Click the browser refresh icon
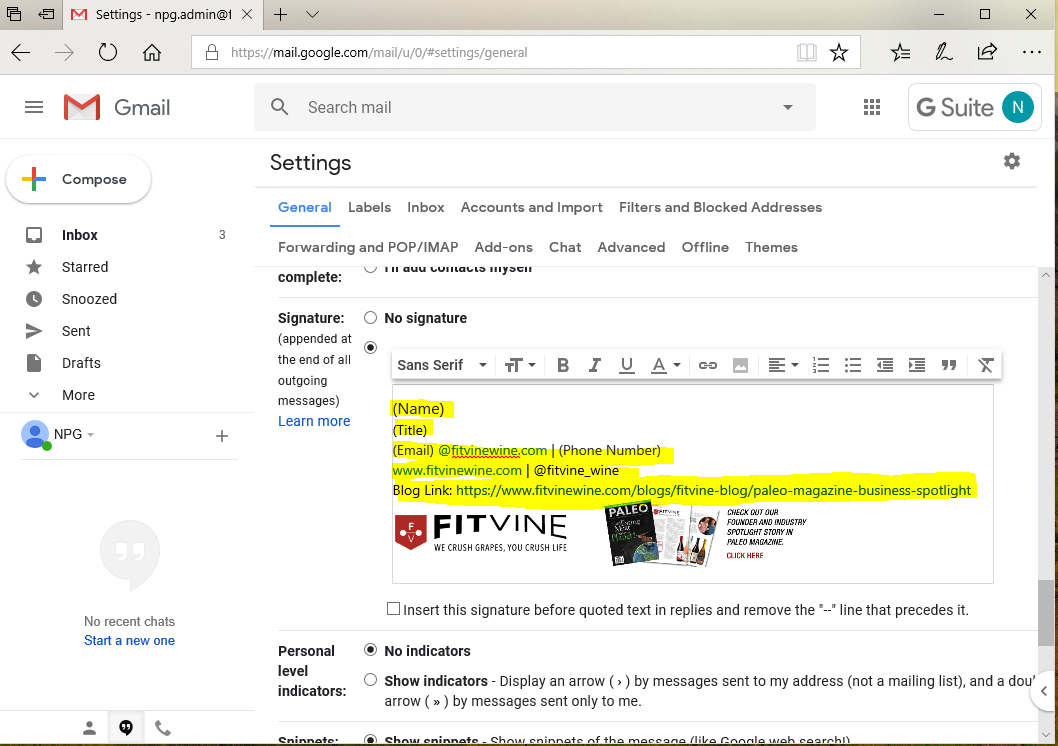The height and width of the screenshot is (746, 1058). pyautogui.click(x=107, y=52)
